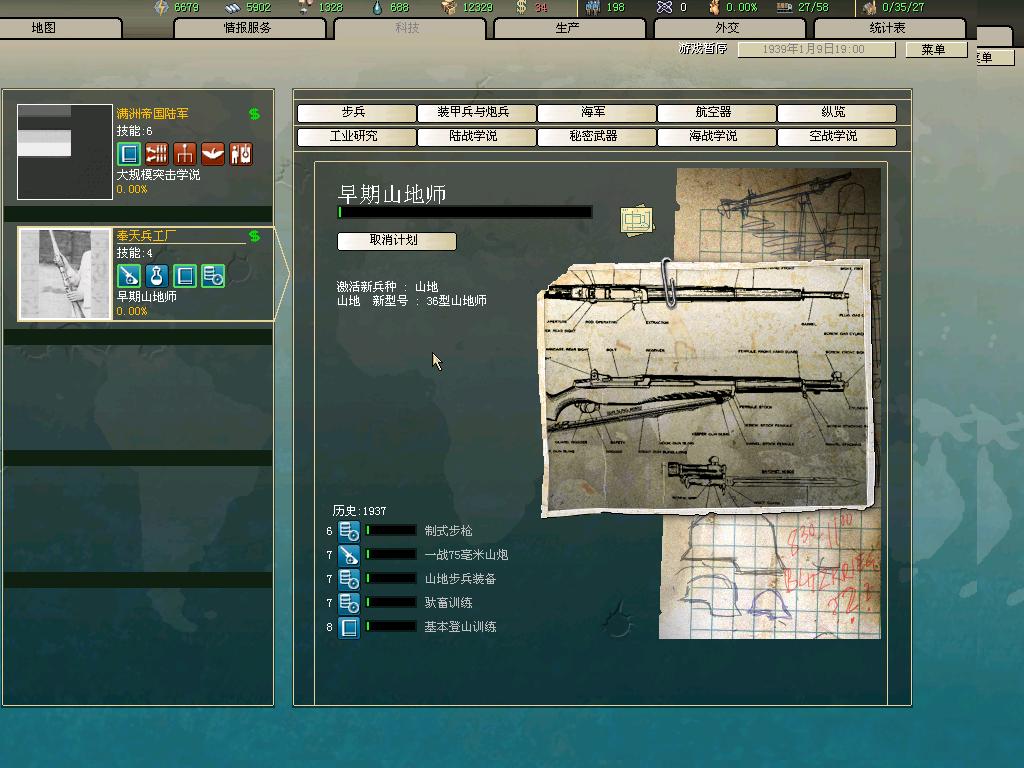The image size is (1024, 768).
Task: Click the dissent fist icon beside 0.00%
Action: coord(714,7)
